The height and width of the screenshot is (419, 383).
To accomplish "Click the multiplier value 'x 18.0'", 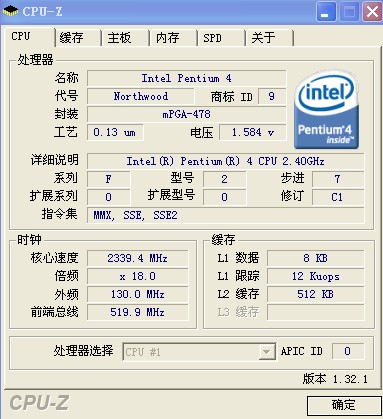I will coord(138,276).
